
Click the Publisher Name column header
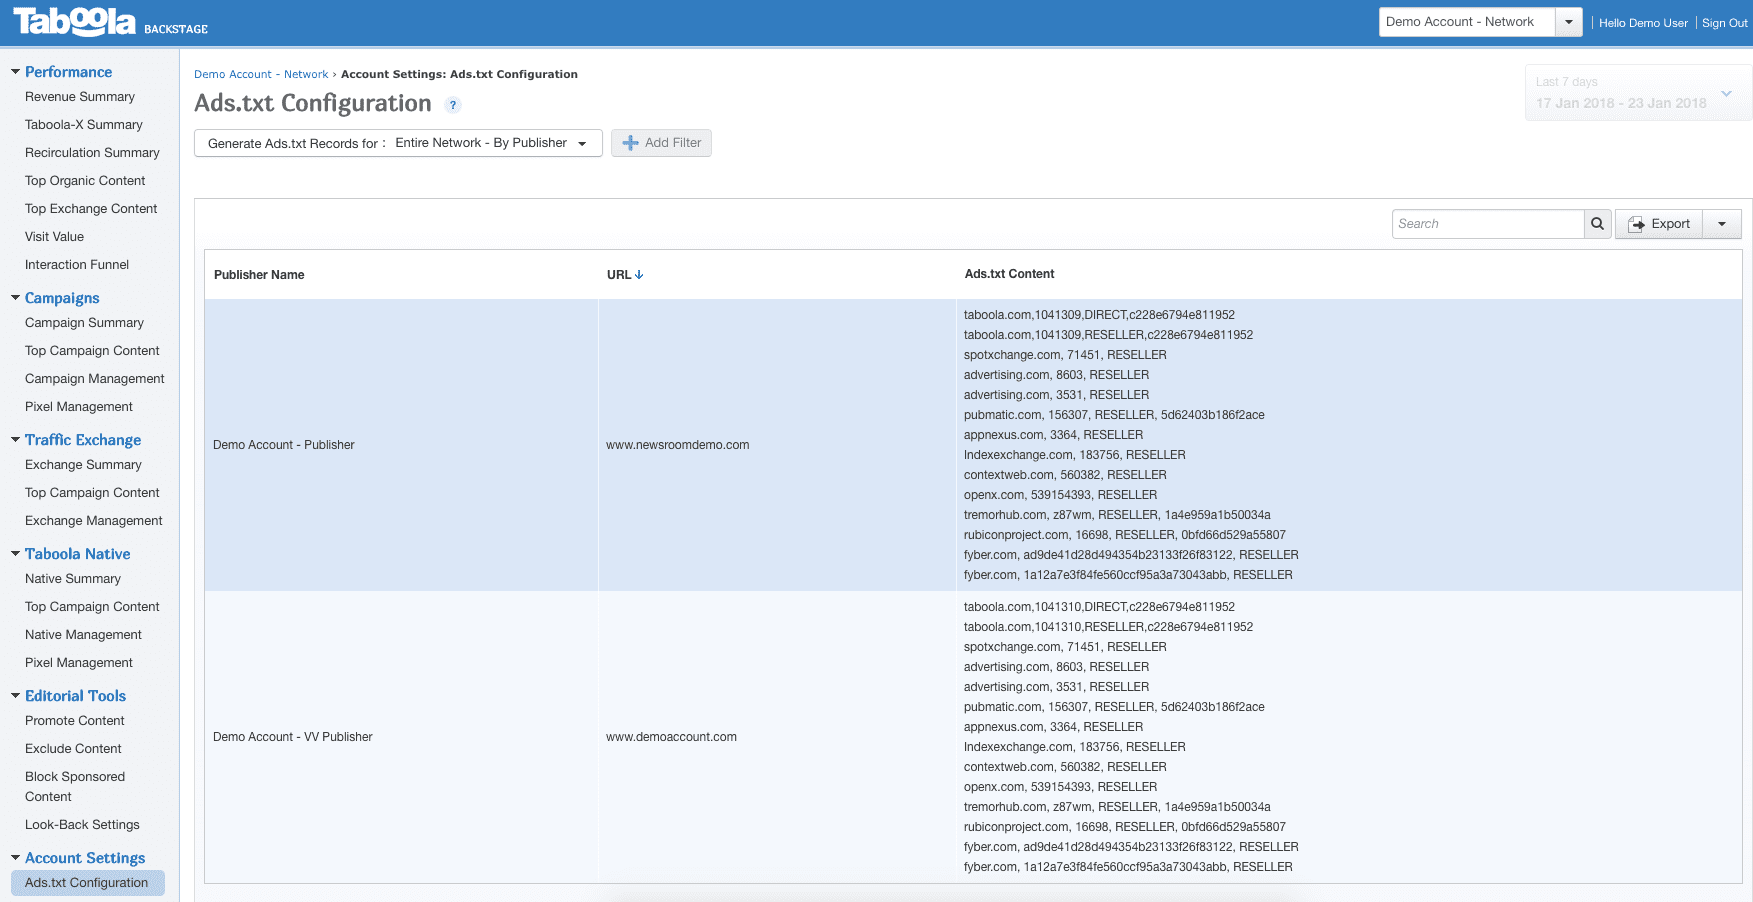(259, 275)
